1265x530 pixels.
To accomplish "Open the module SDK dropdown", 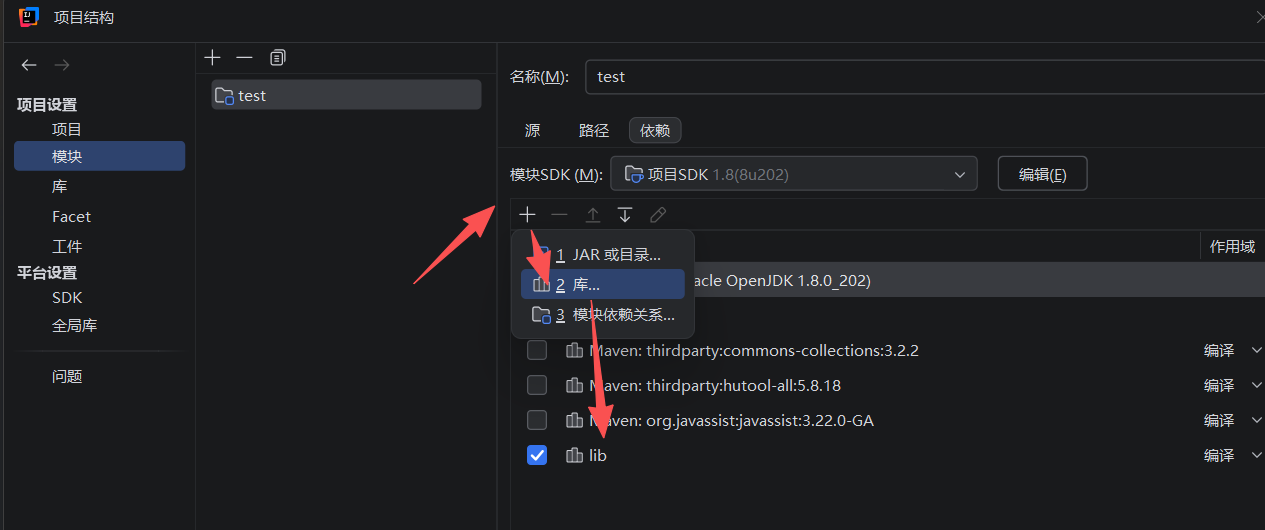I will click(793, 174).
